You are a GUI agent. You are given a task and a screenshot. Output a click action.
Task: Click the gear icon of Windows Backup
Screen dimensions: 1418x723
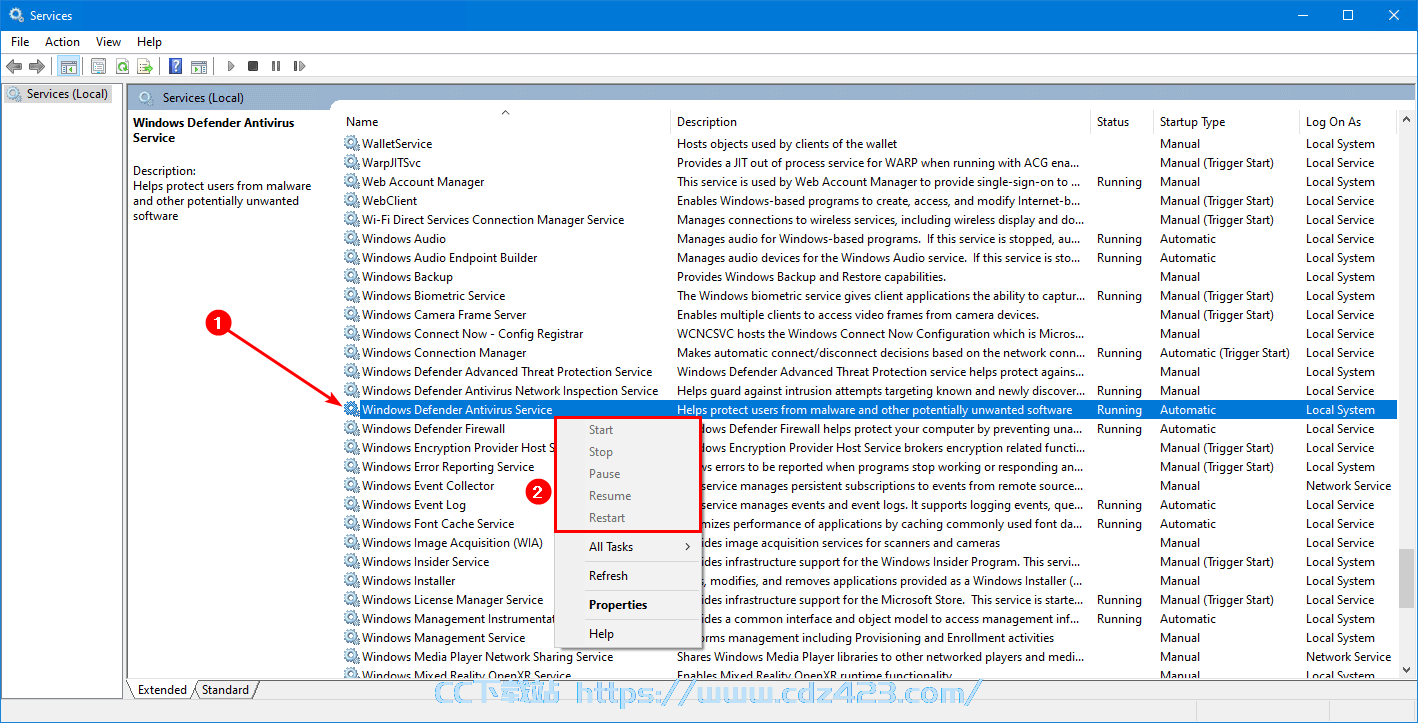[352, 277]
